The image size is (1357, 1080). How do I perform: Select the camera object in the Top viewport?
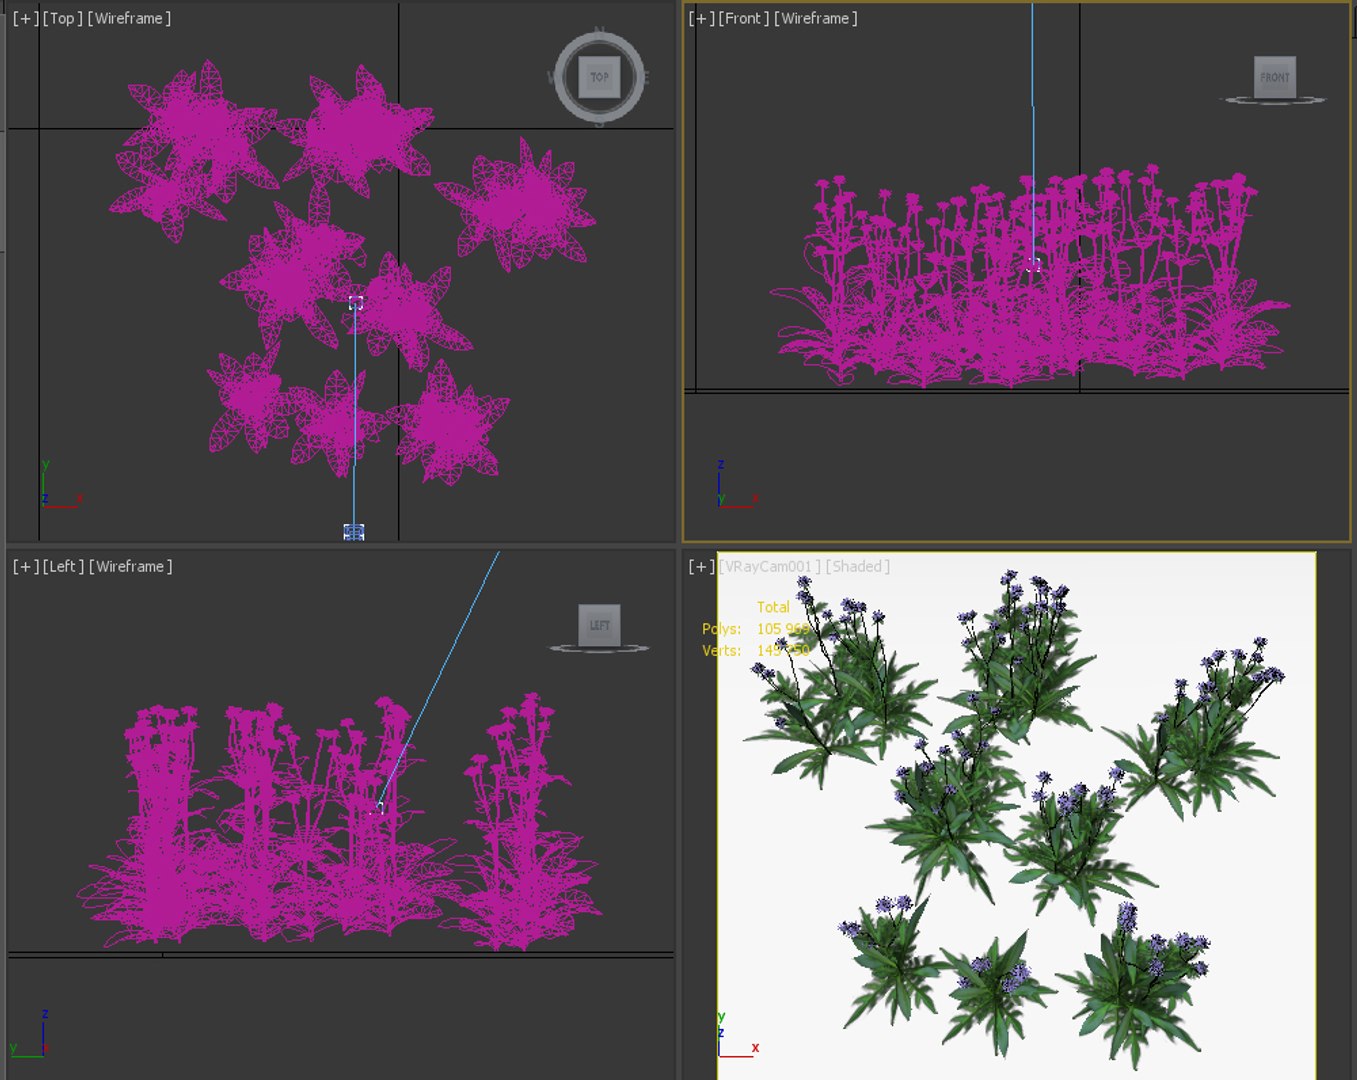(x=354, y=532)
